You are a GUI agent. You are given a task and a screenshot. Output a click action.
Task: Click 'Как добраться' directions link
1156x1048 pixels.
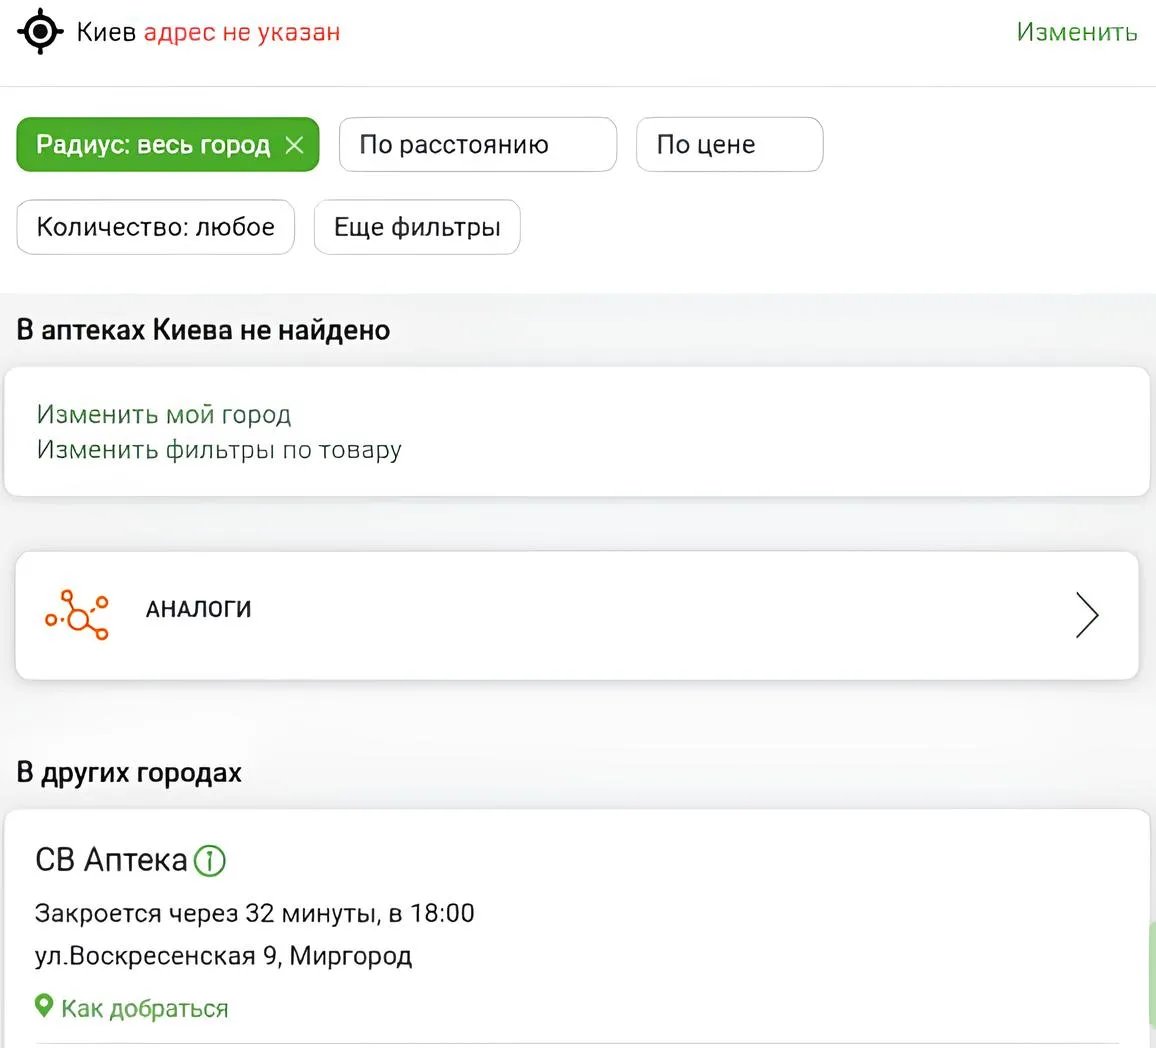[145, 1008]
